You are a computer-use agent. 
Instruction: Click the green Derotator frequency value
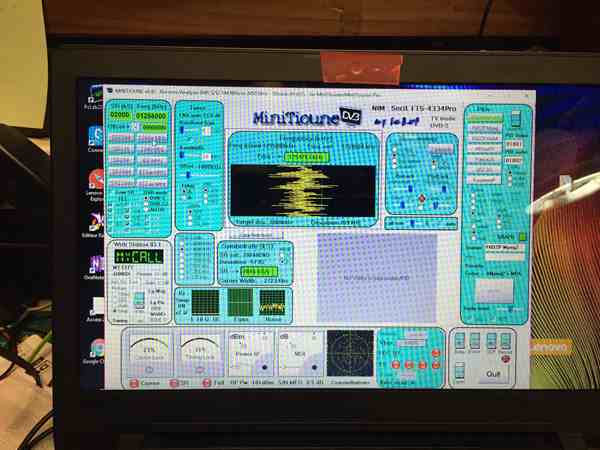pos(306,157)
